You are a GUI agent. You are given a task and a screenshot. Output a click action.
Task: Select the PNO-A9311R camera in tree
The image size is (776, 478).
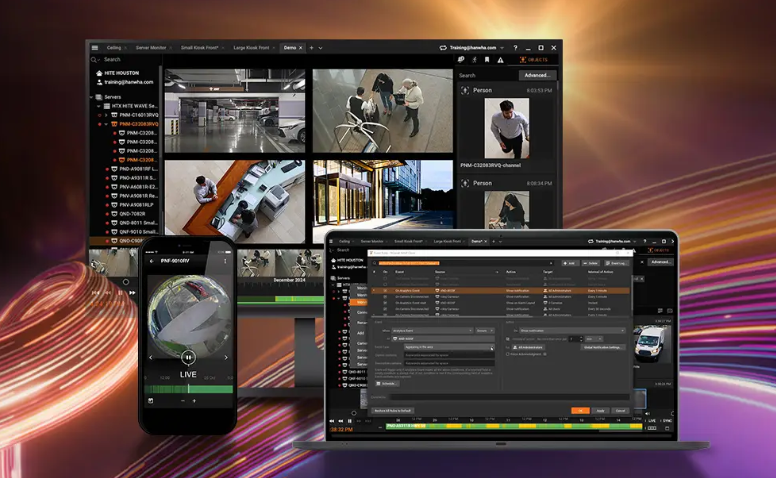click(x=134, y=178)
